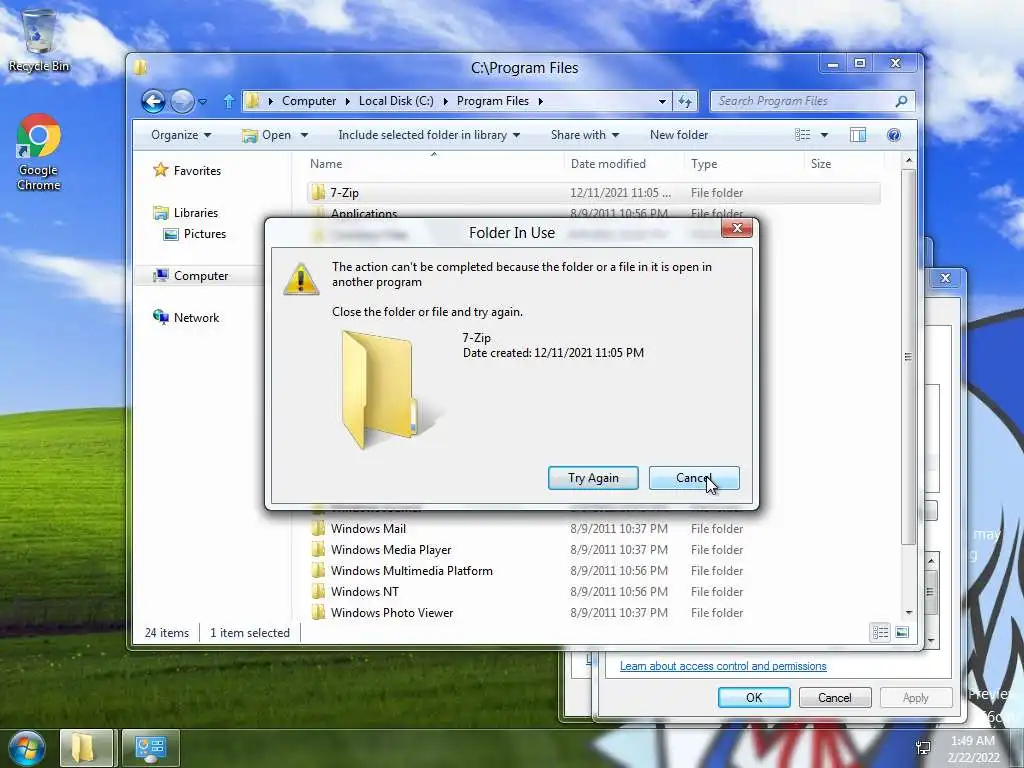Image resolution: width=1024 pixels, height=768 pixels.
Task: Click the network tray icon
Action: [923, 748]
